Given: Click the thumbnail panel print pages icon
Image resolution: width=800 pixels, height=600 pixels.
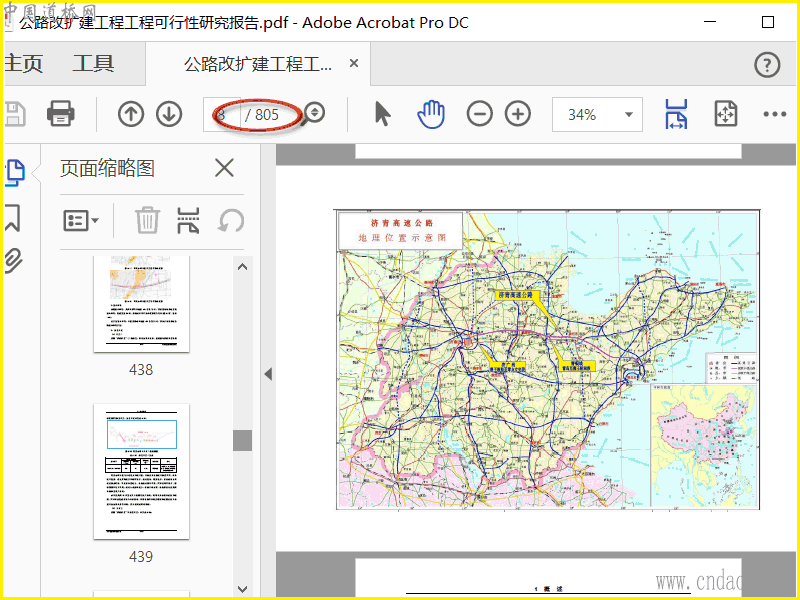Looking at the screenshot, I should pos(188,220).
